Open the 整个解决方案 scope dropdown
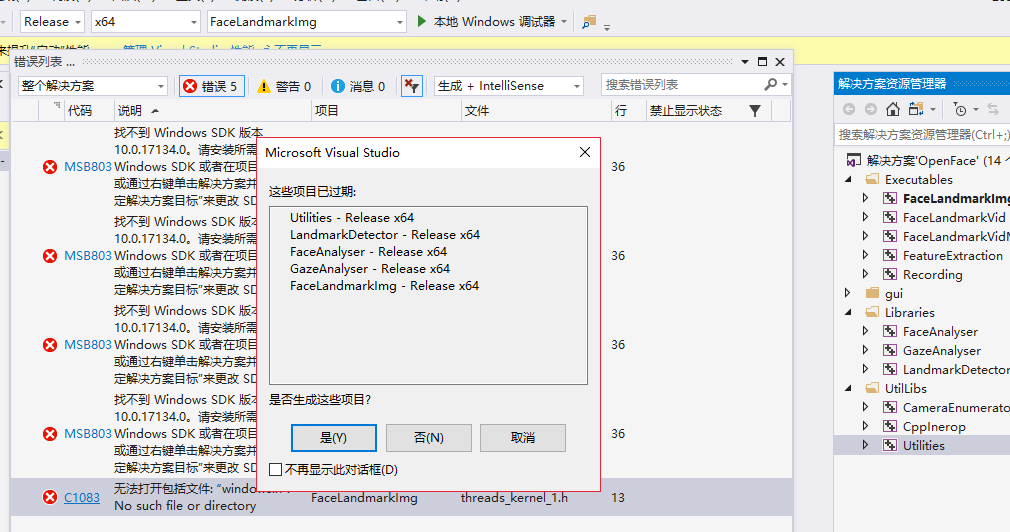This screenshot has width=1010, height=532. pyautogui.click(x=93, y=86)
